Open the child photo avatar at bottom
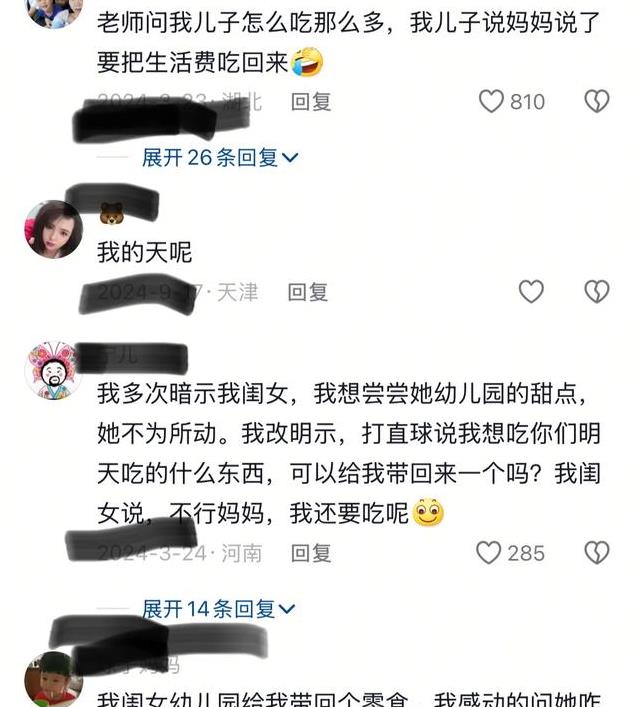The width and height of the screenshot is (636, 707). pos(53,679)
